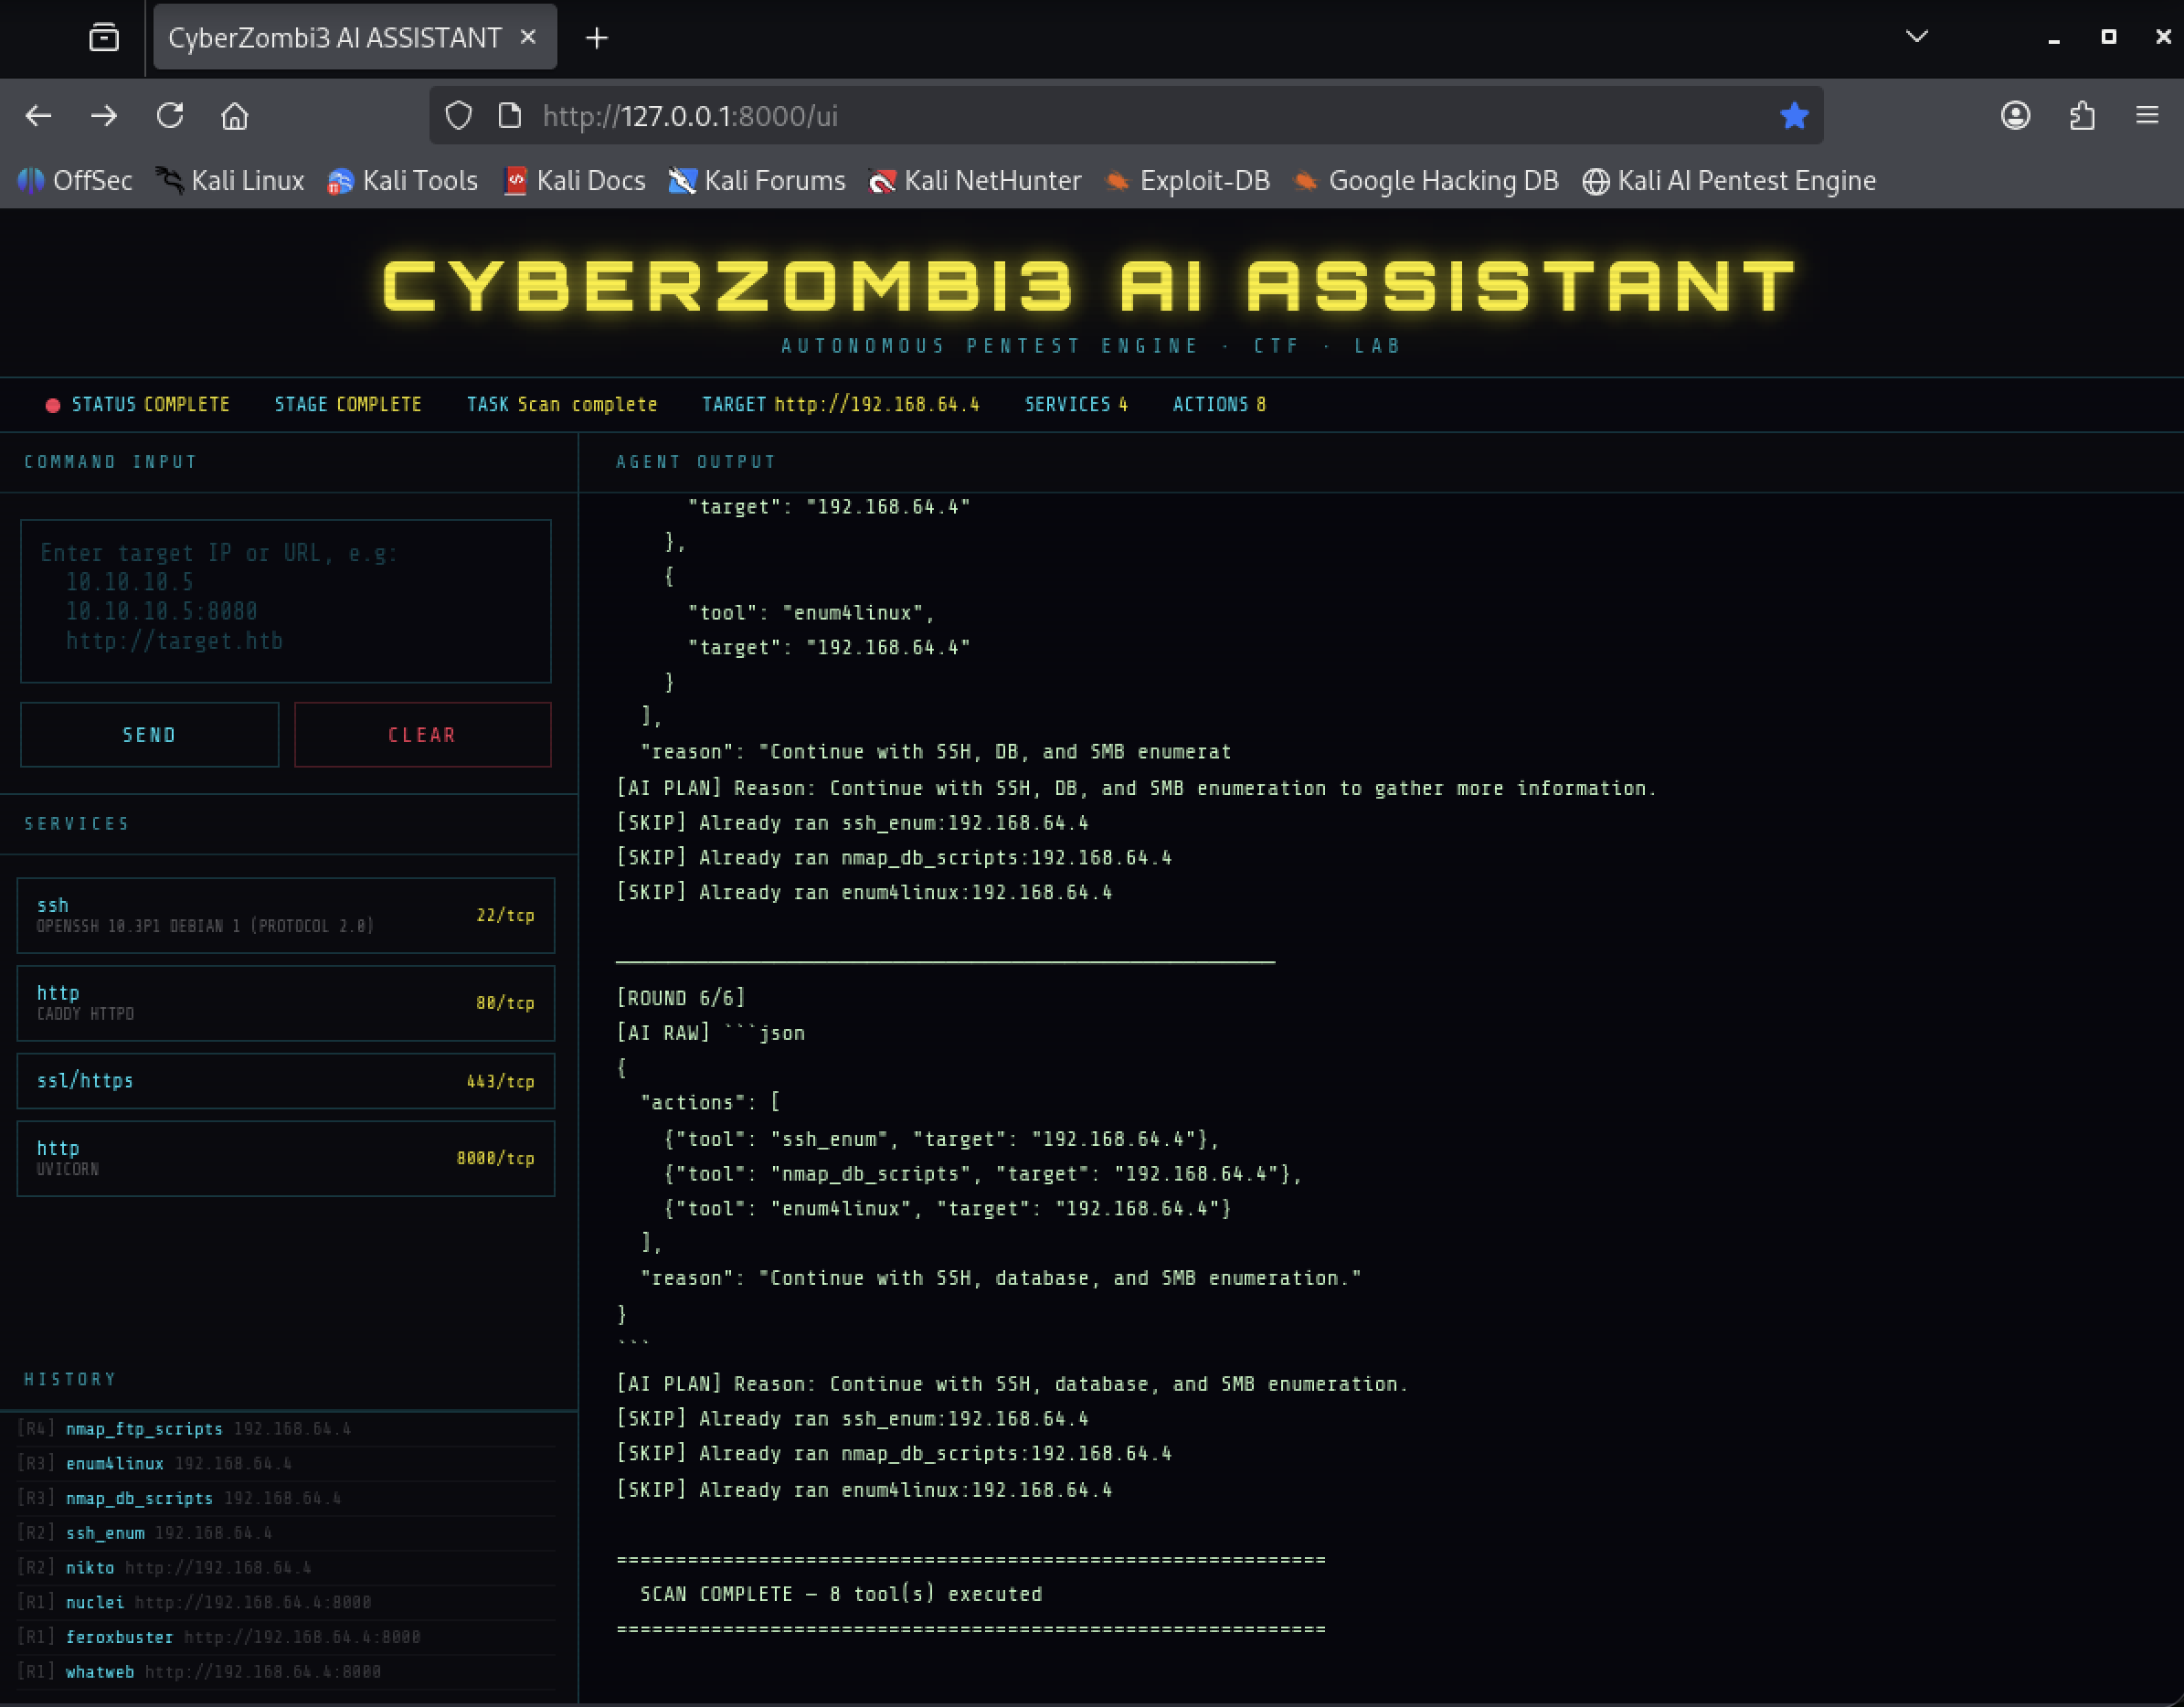Click the whatweb history entry
The width and height of the screenshot is (2184, 1707).
(x=285, y=1672)
